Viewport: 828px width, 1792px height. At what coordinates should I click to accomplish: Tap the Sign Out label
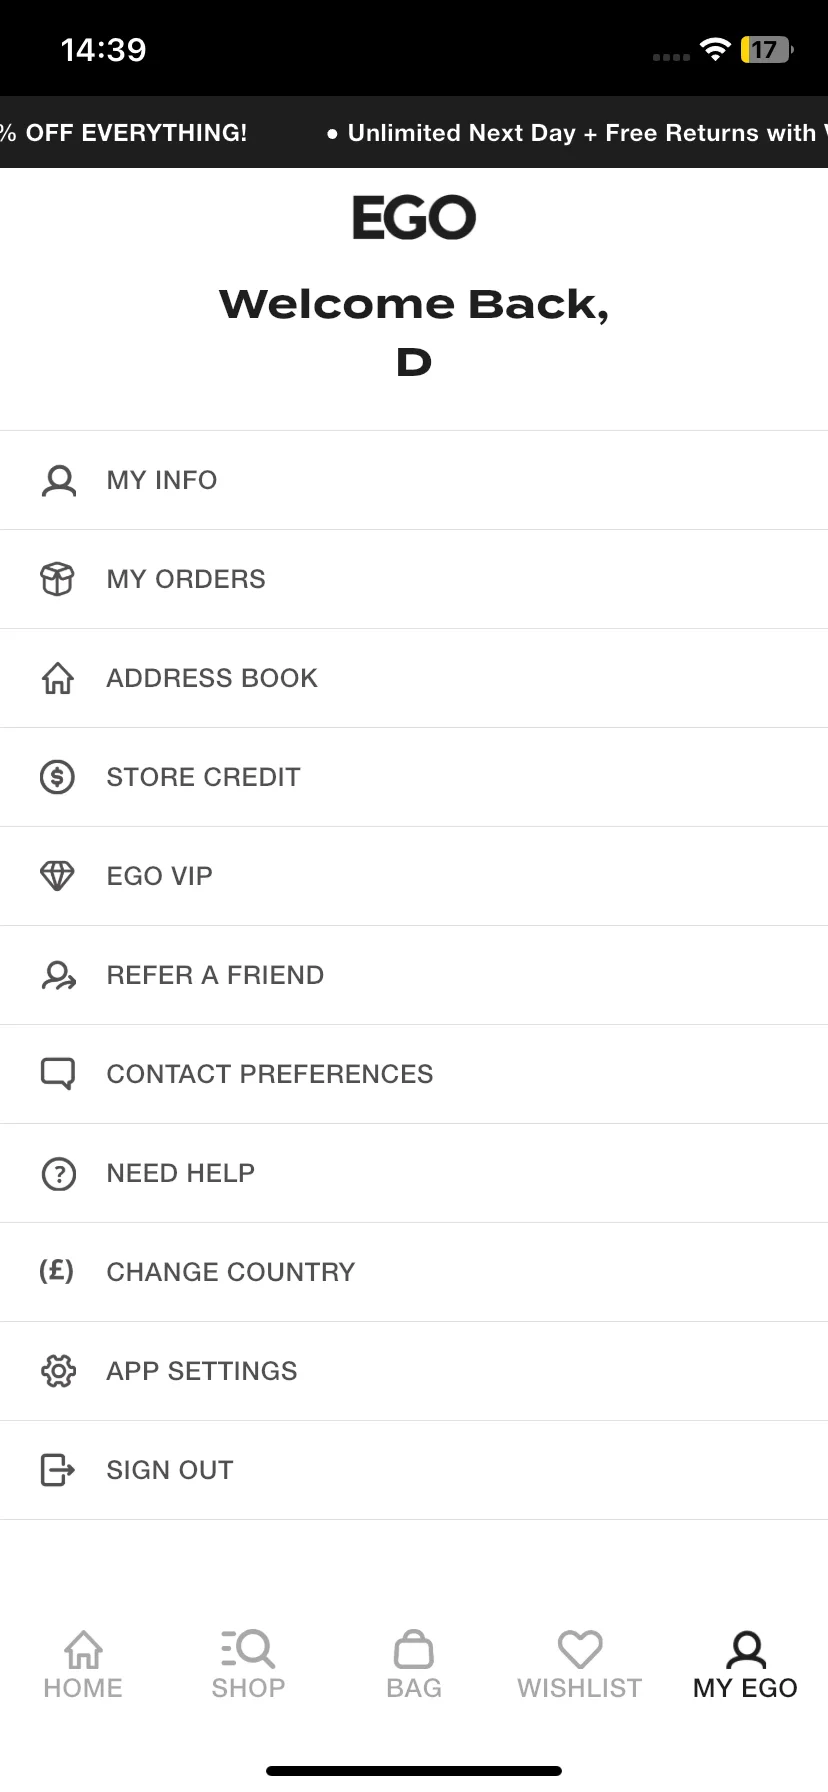pos(170,1470)
